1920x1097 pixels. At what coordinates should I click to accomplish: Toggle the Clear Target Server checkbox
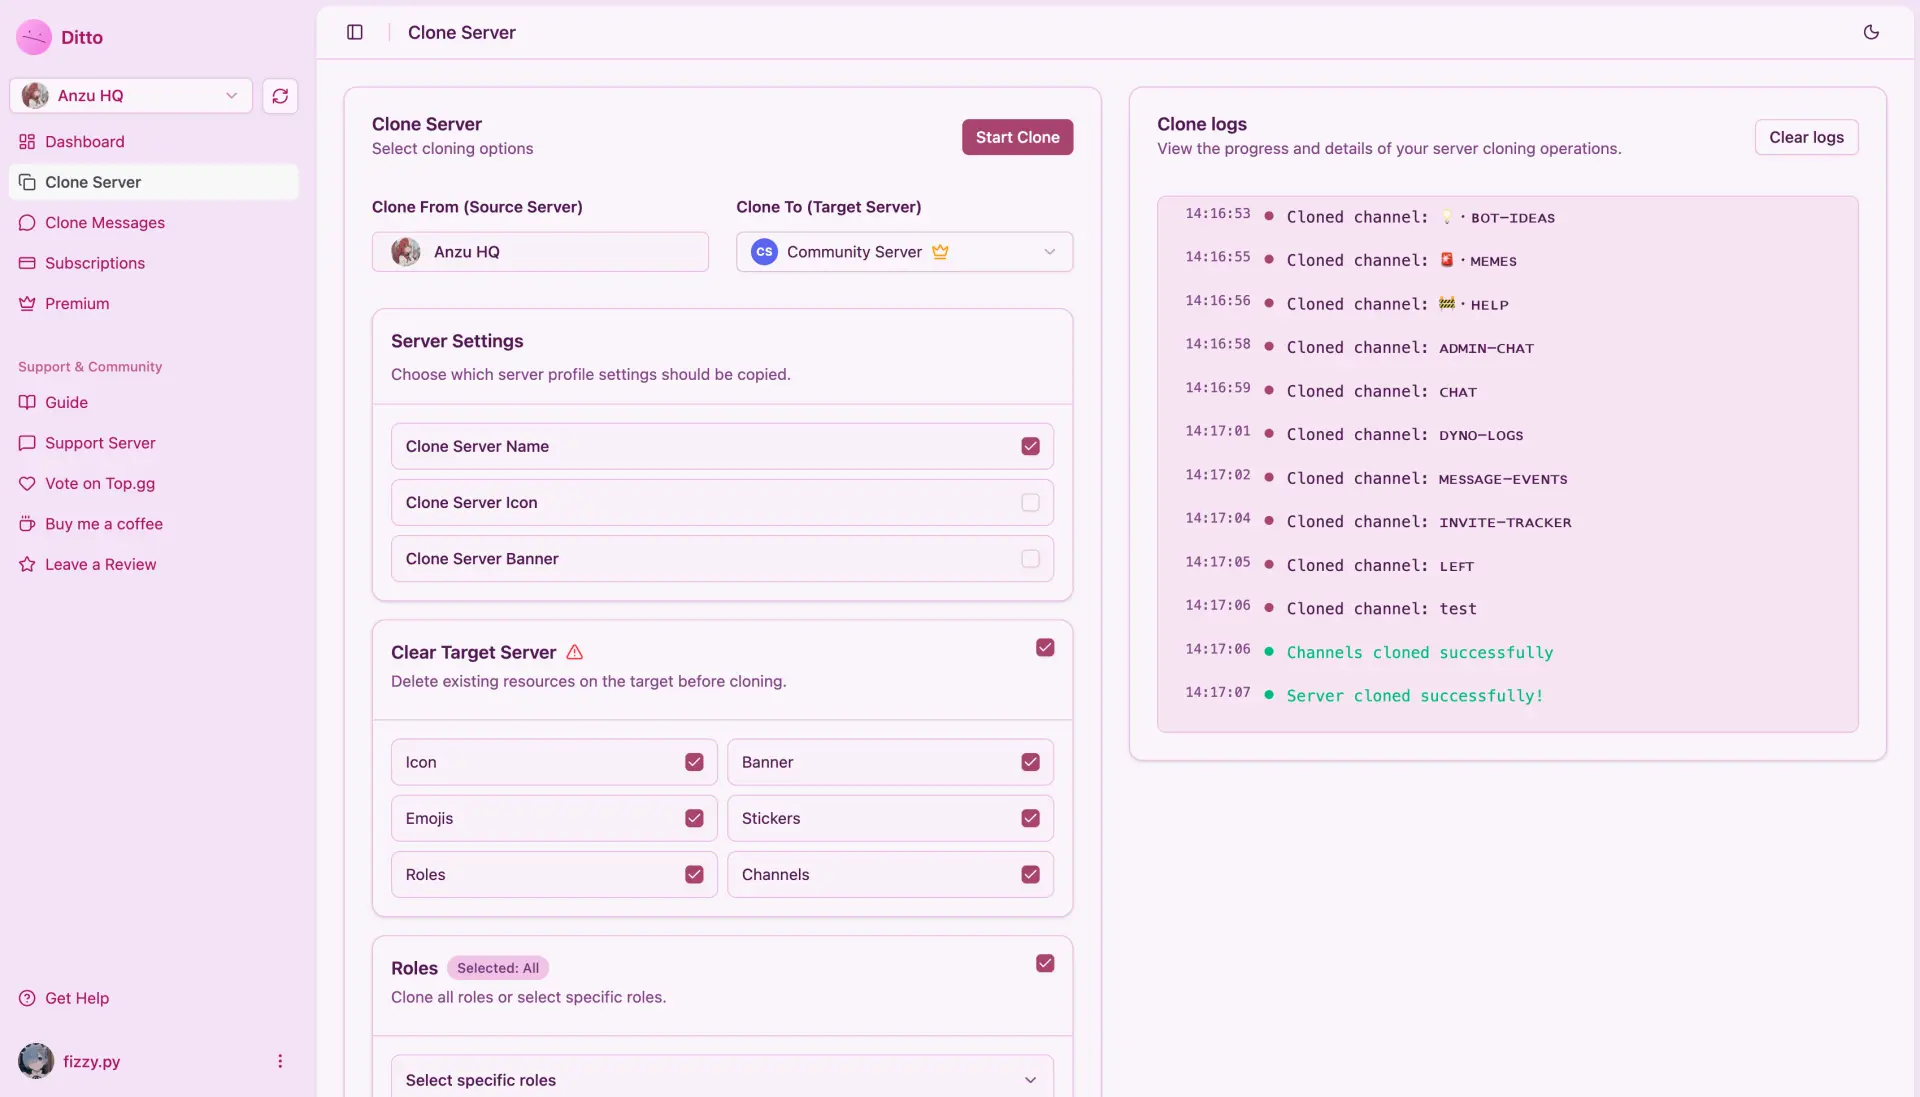click(1045, 648)
